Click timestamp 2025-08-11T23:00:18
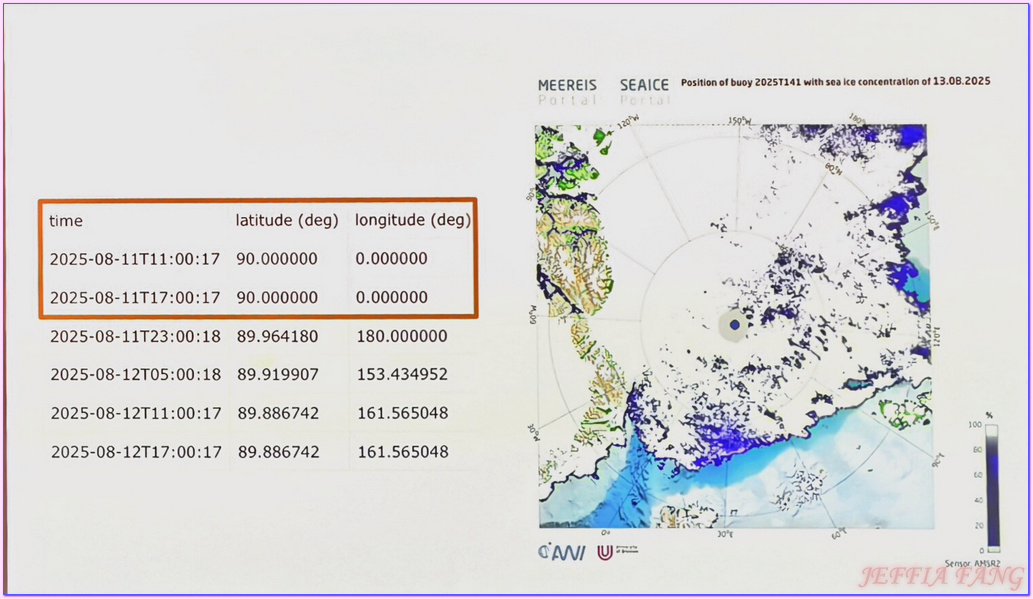Viewport: 1033px width, 599px height. [136, 337]
